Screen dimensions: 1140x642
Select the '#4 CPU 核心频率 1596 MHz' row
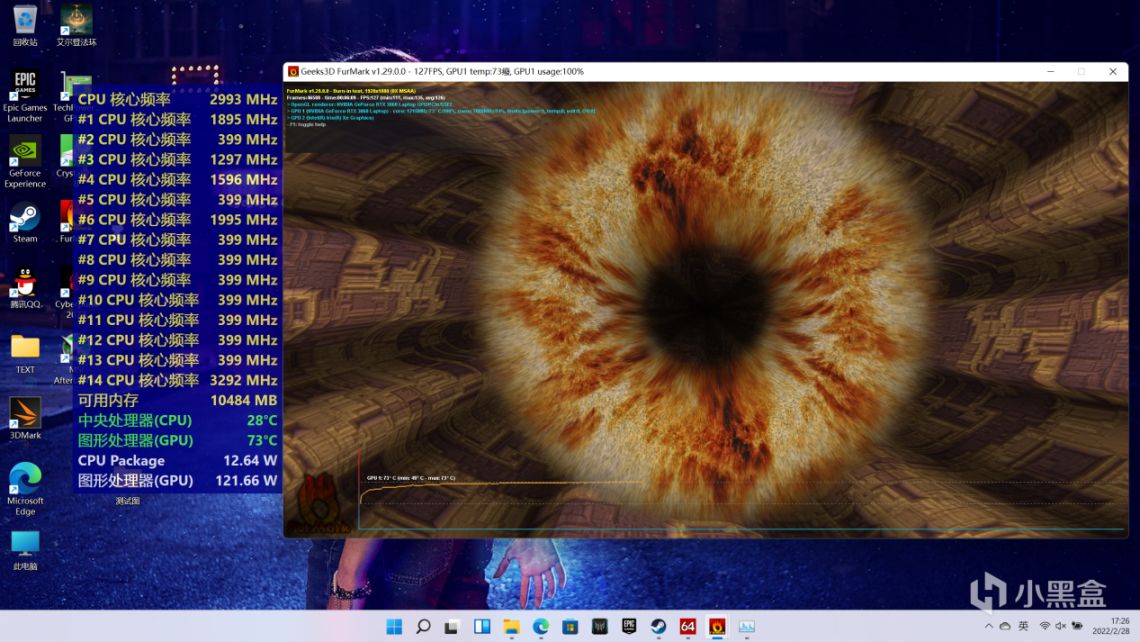tap(177, 180)
